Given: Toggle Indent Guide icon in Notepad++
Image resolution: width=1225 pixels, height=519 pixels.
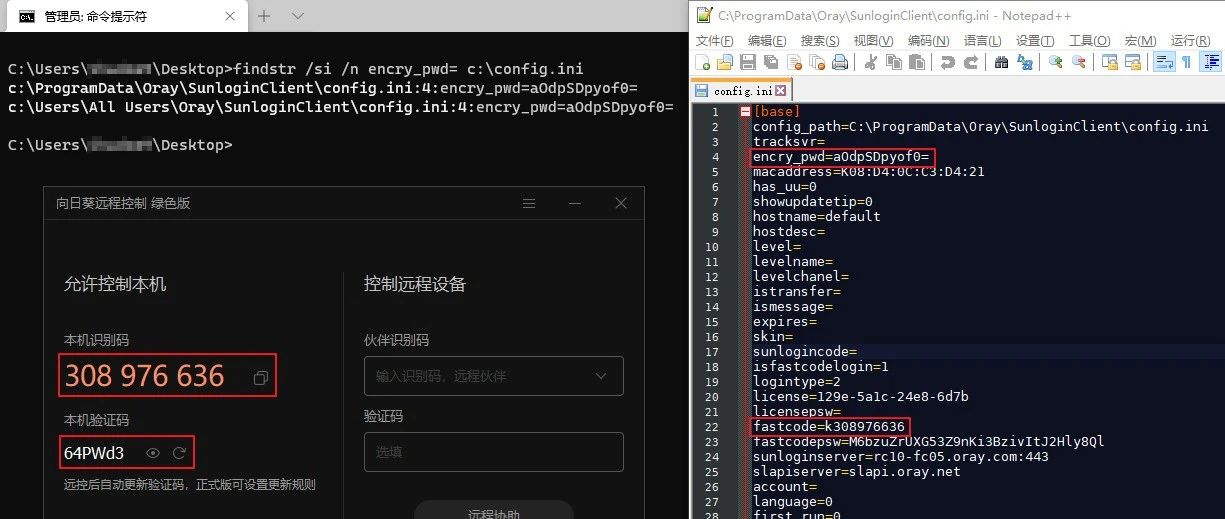Looking at the screenshot, I should click(x=1211, y=62).
